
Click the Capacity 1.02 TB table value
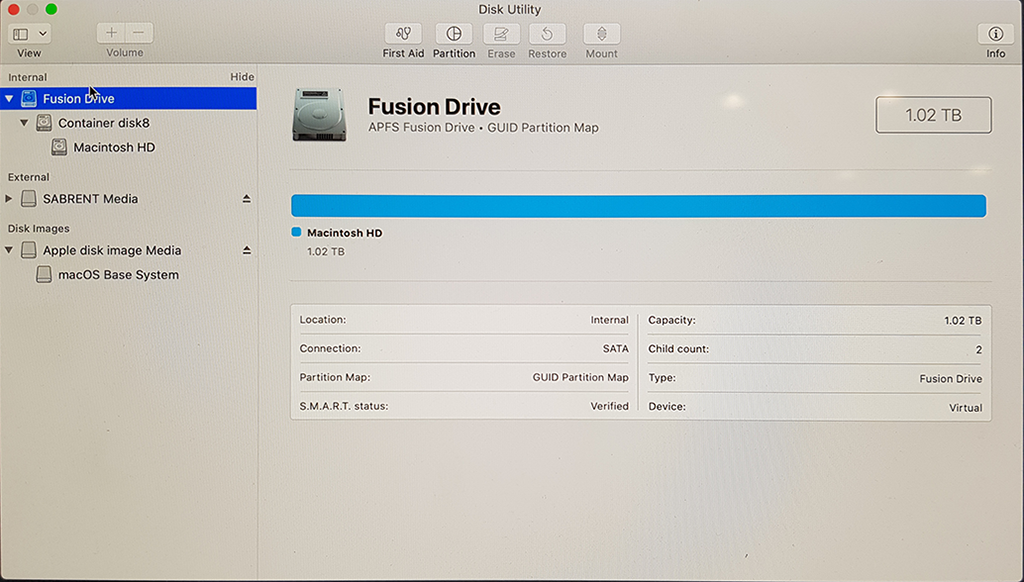point(963,321)
